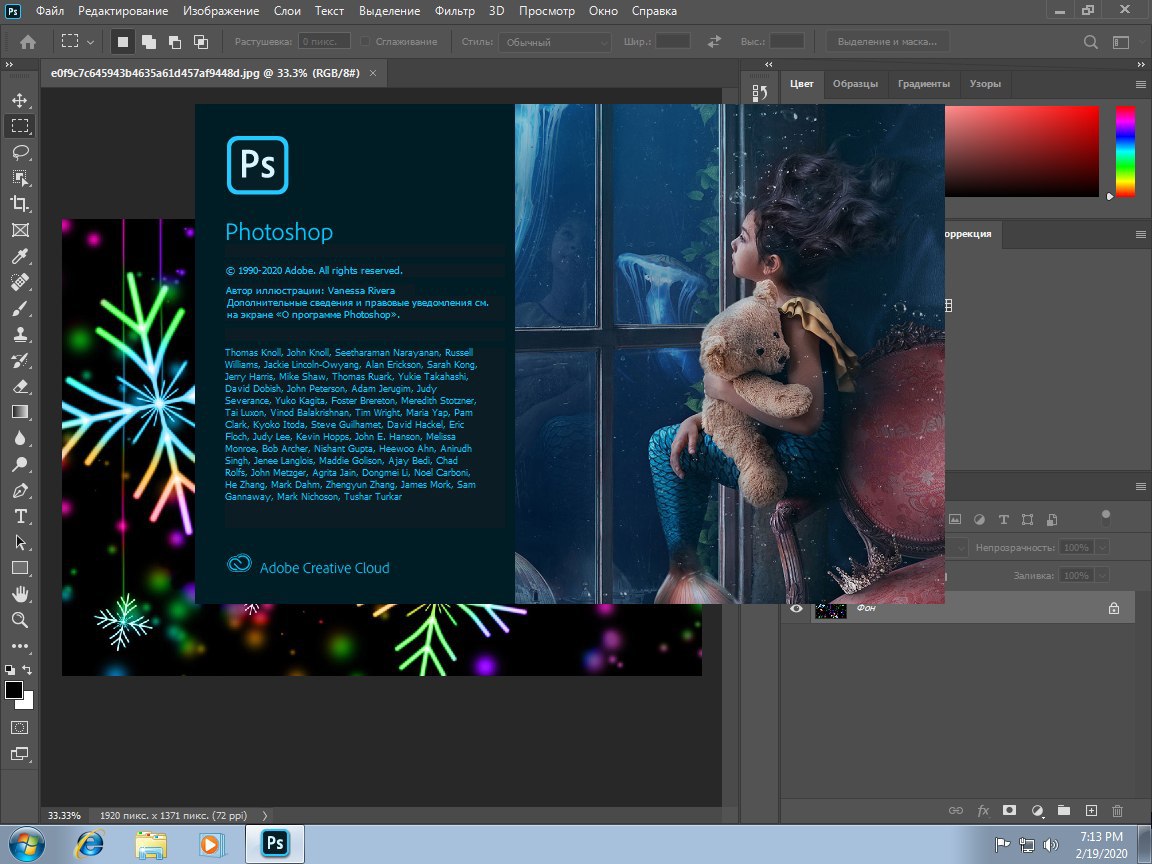Open the Фильтр menu
The width and height of the screenshot is (1152, 864).
click(455, 11)
